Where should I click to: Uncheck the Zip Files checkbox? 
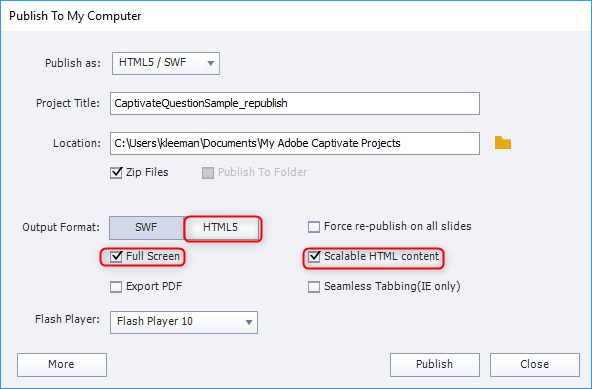click(116, 173)
